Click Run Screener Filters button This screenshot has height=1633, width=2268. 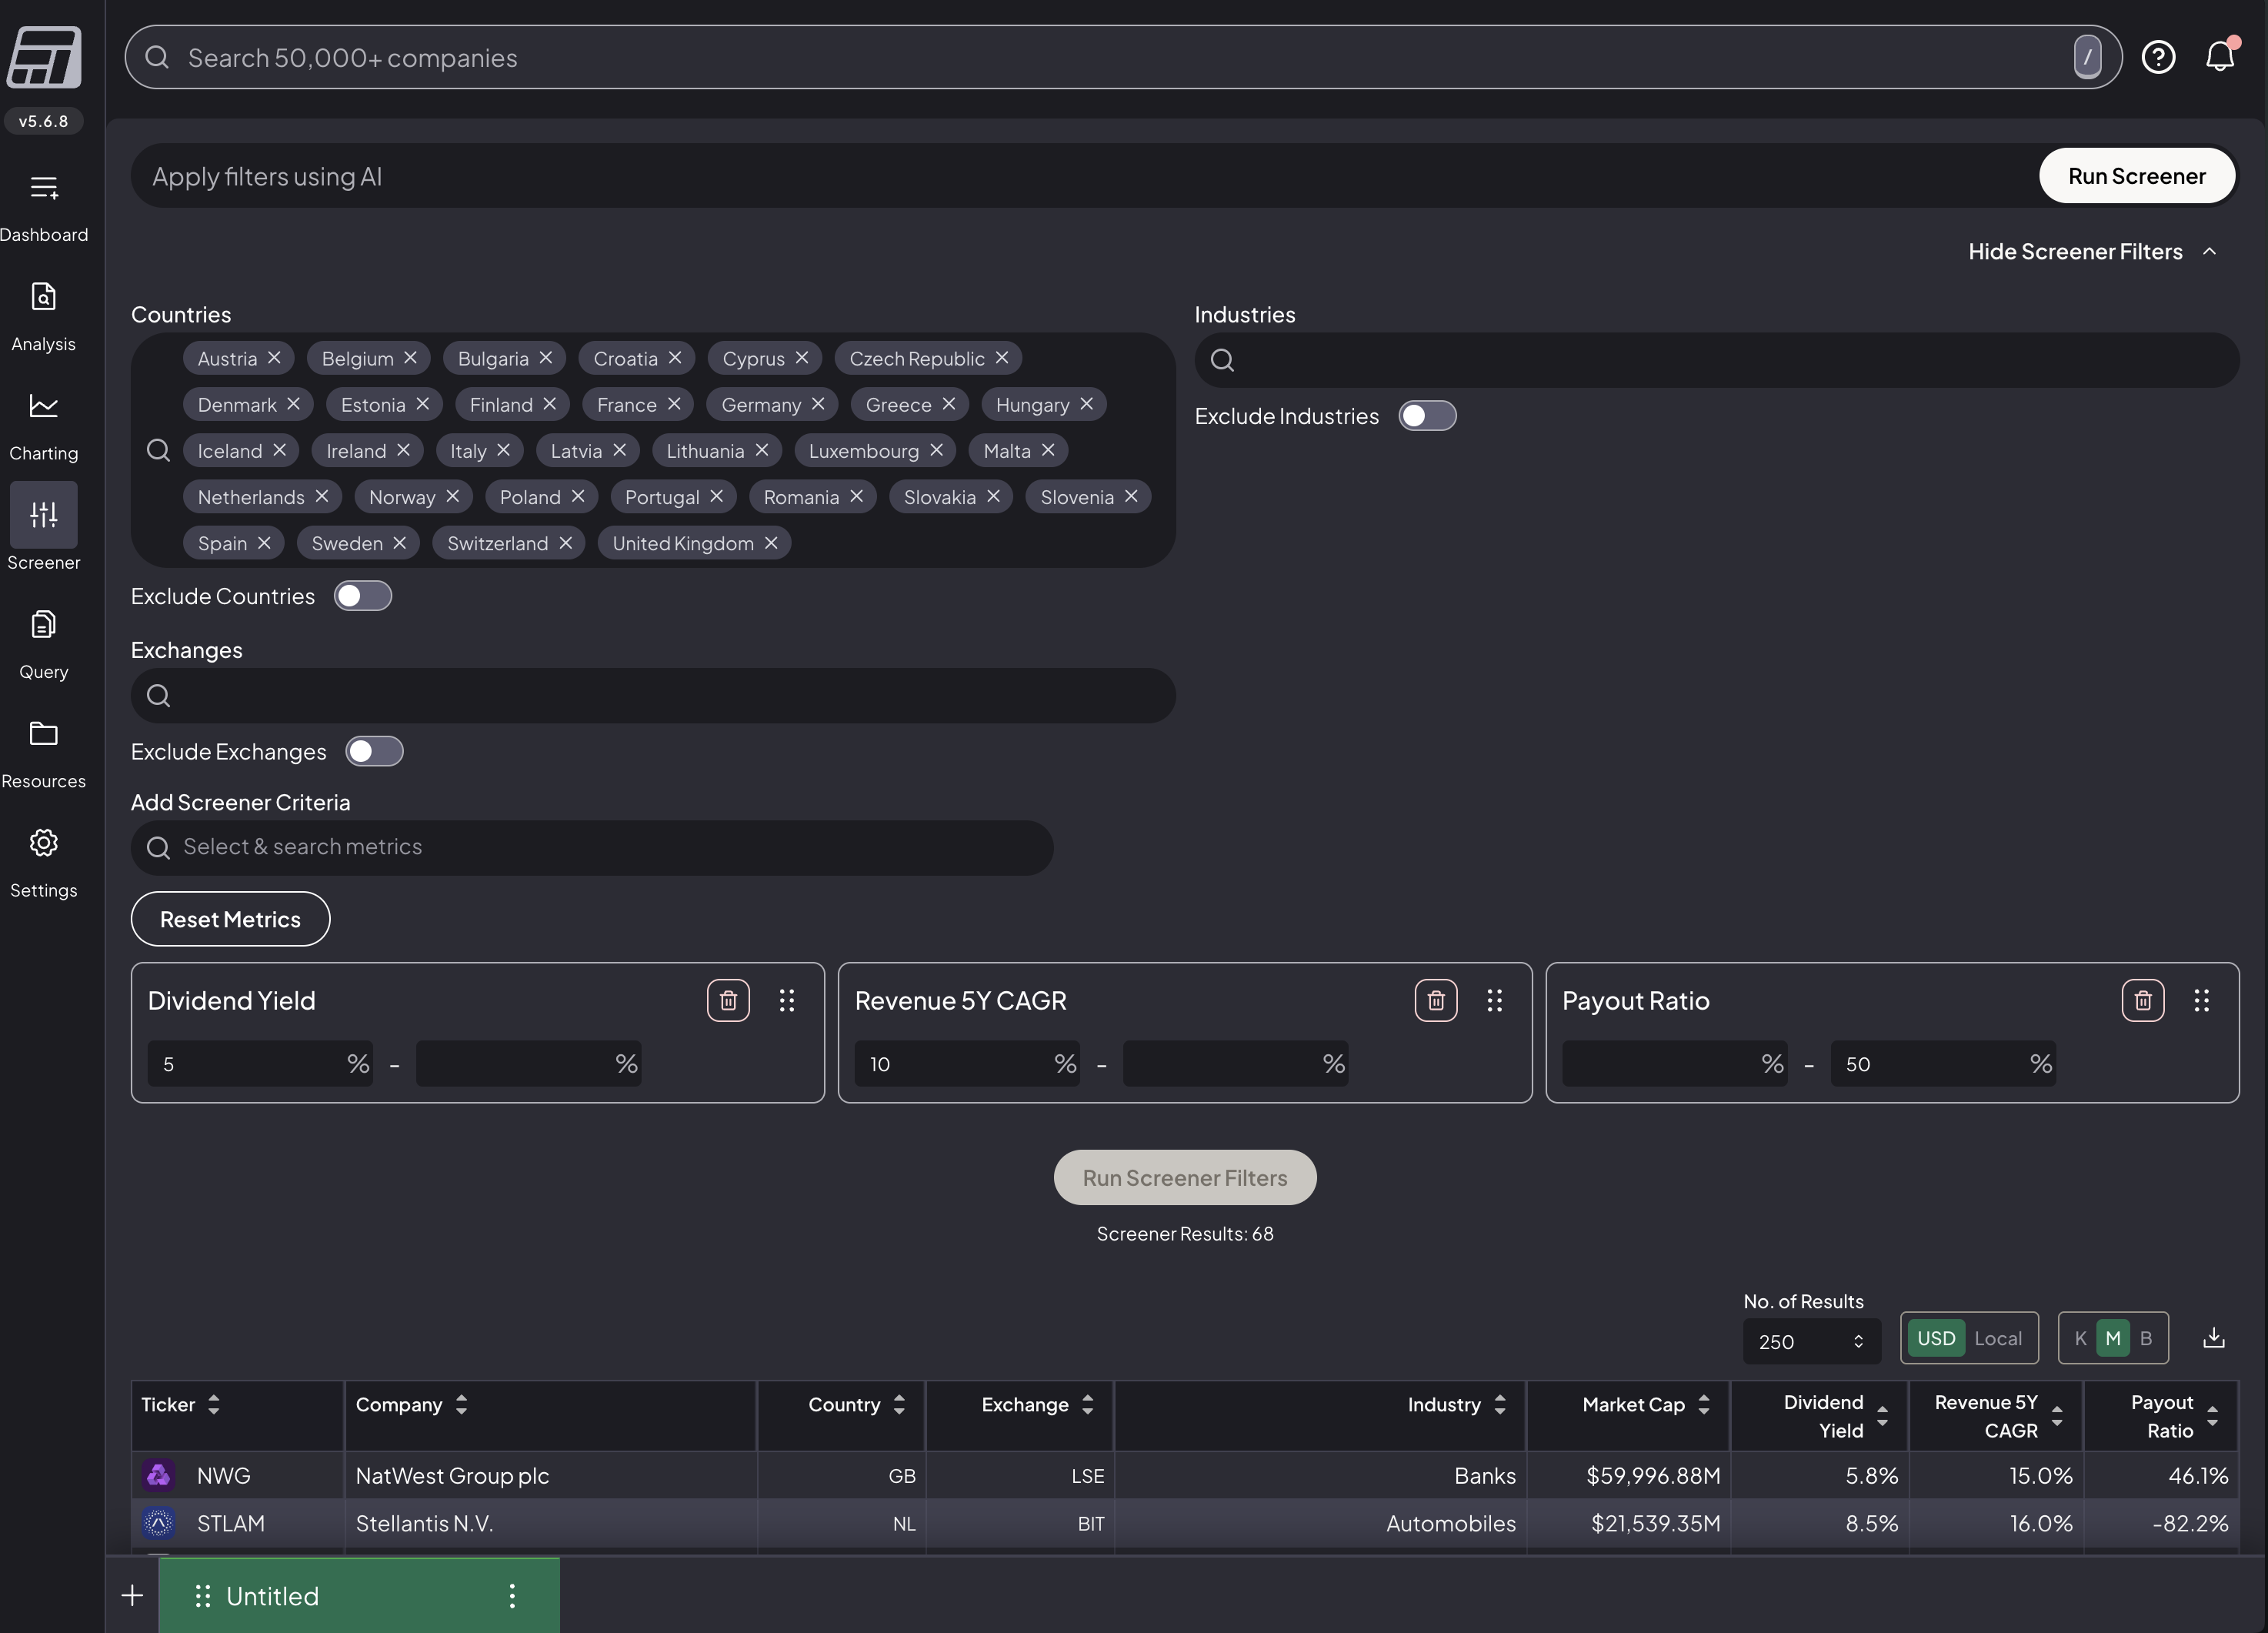1184,1177
